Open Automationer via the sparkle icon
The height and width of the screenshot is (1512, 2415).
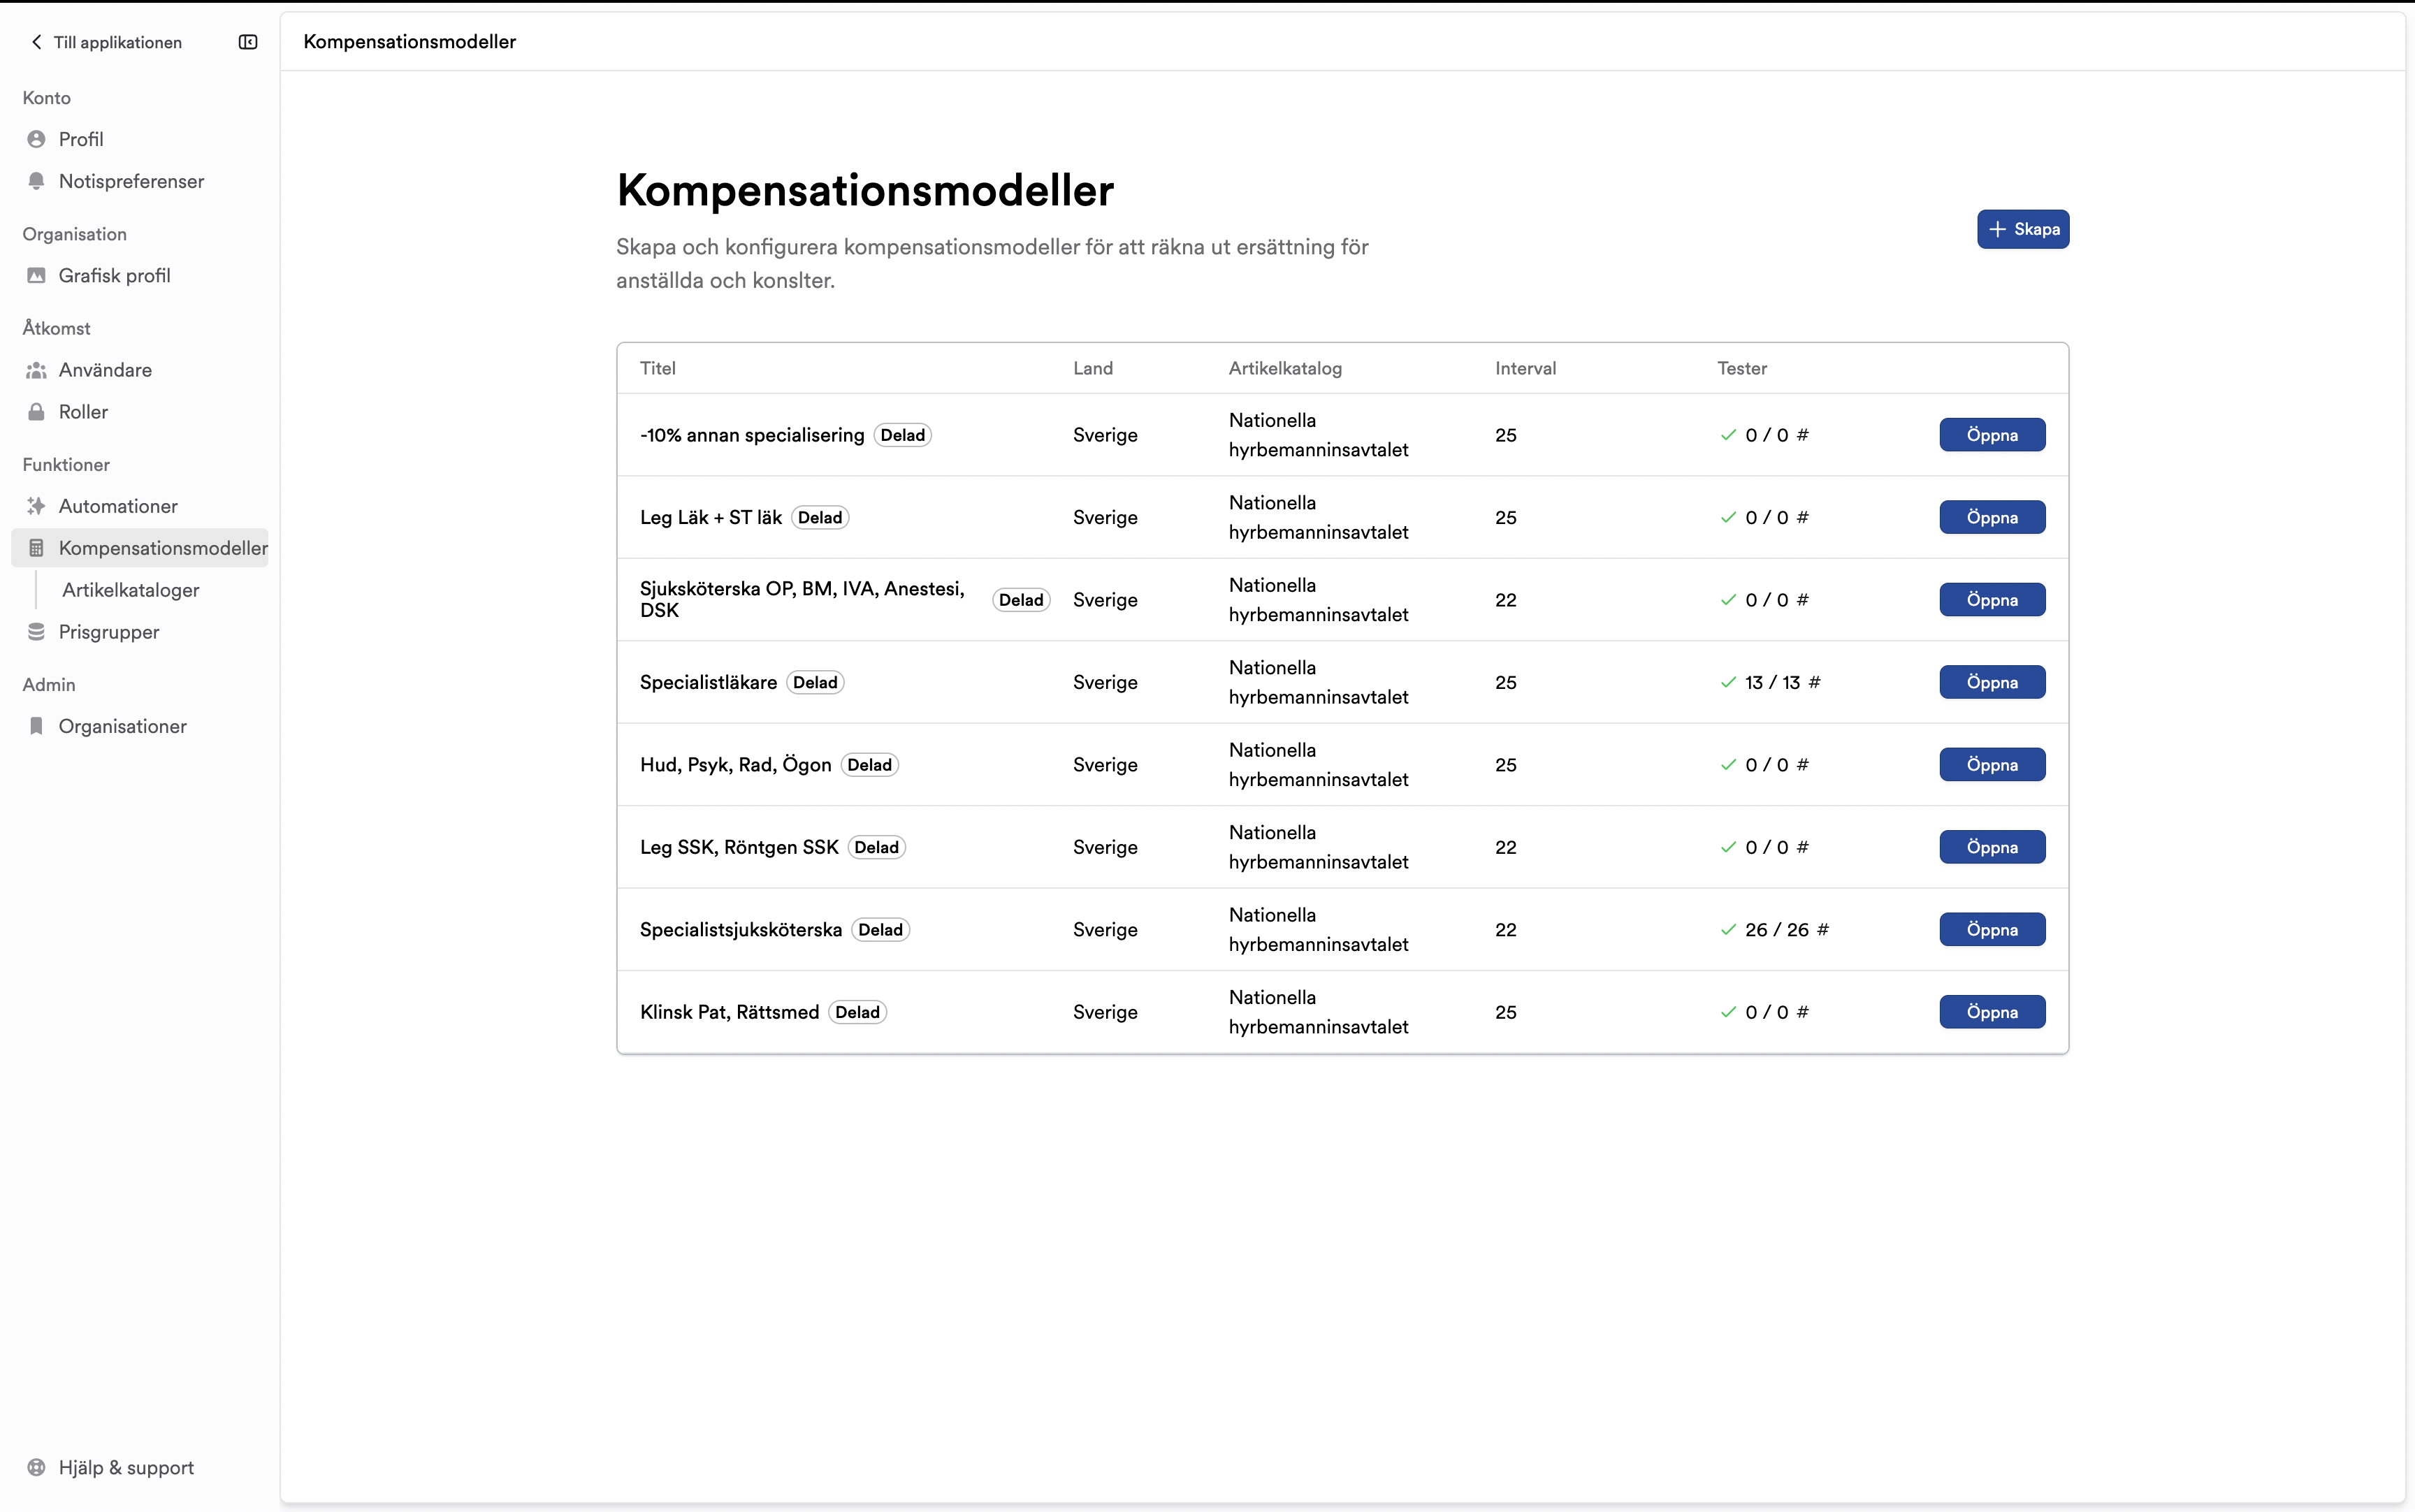tap(37, 506)
